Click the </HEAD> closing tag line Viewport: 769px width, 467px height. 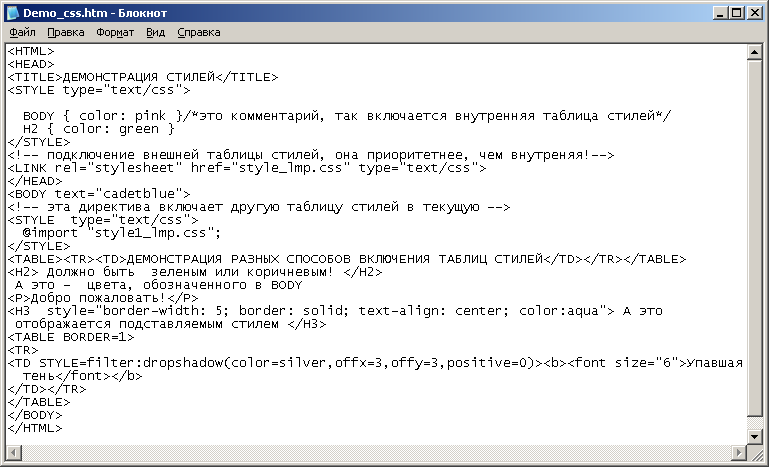pyautogui.click(x=35, y=181)
